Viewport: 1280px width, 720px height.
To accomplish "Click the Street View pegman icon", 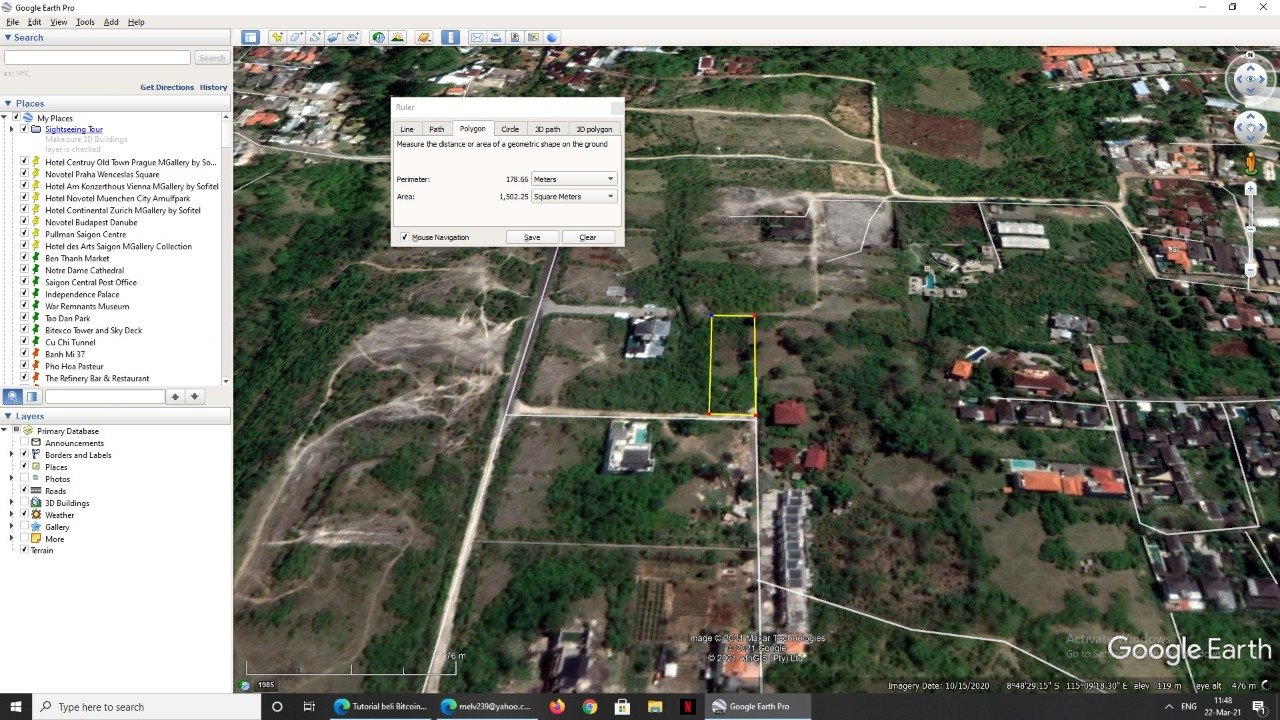I will click(x=1251, y=164).
